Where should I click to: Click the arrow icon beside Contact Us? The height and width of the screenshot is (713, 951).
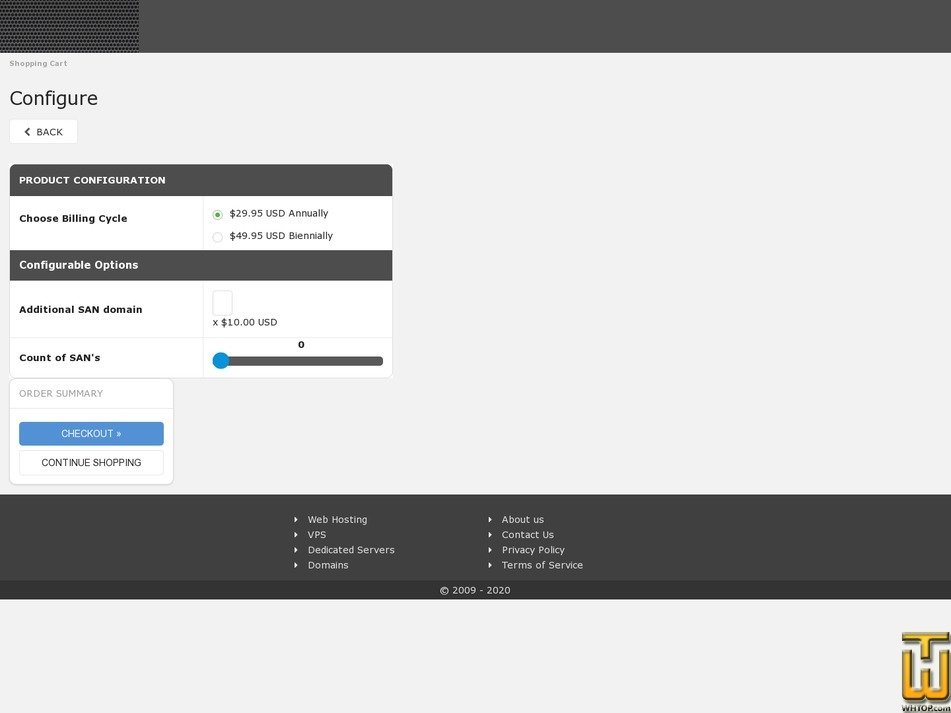pos(490,534)
